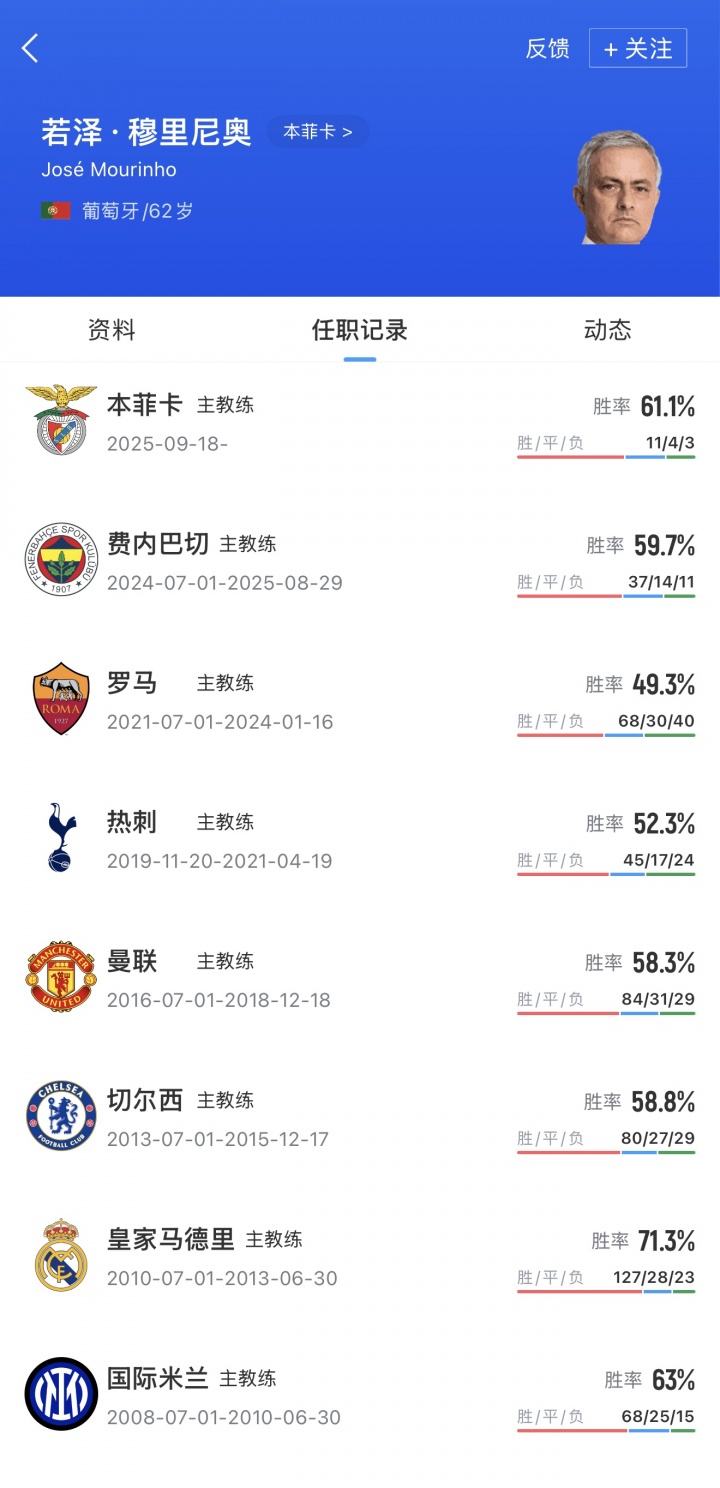The width and height of the screenshot is (720, 1488).
Task: Switch to the 资料 tab
Action: (x=111, y=330)
